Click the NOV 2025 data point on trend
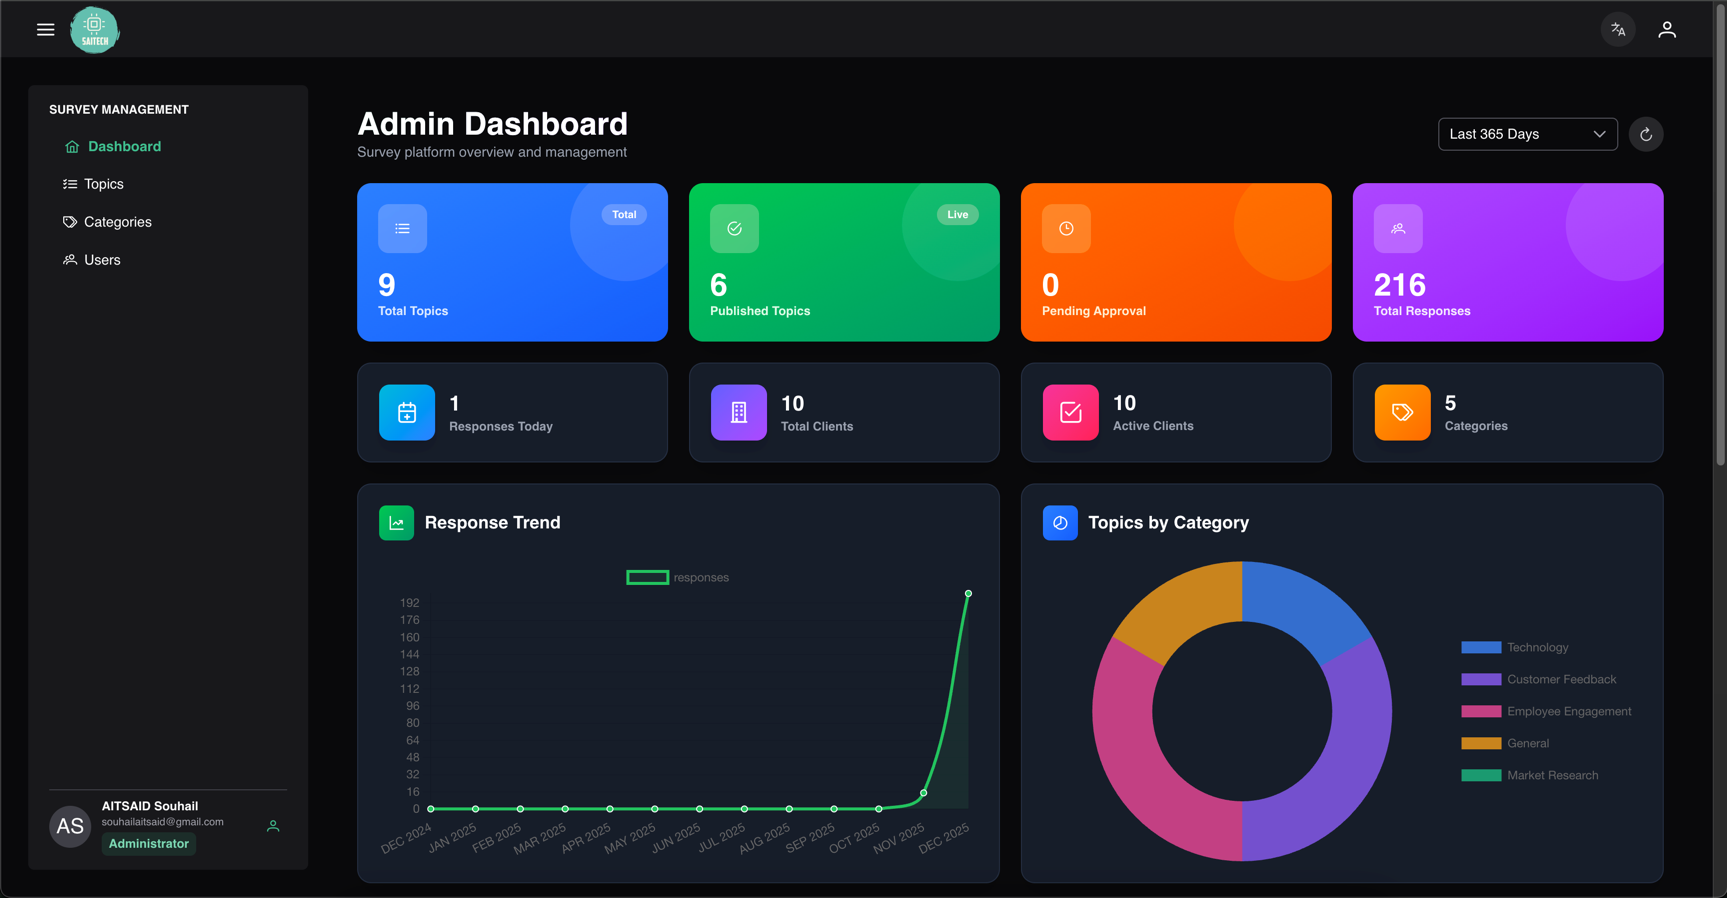1727x898 pixels. [923, 793]
